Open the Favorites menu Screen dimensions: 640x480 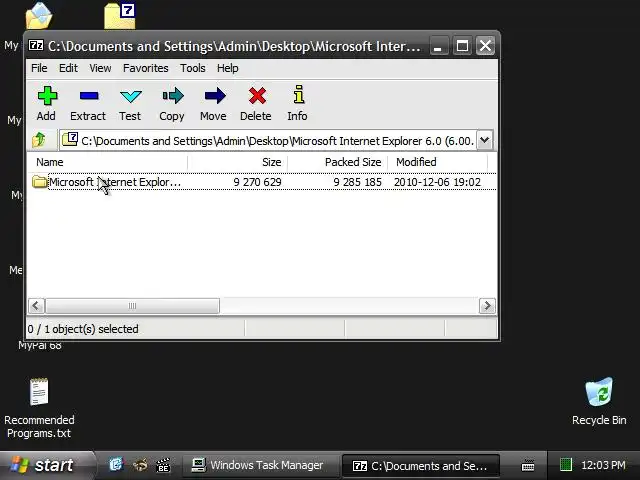click(145, 68)
